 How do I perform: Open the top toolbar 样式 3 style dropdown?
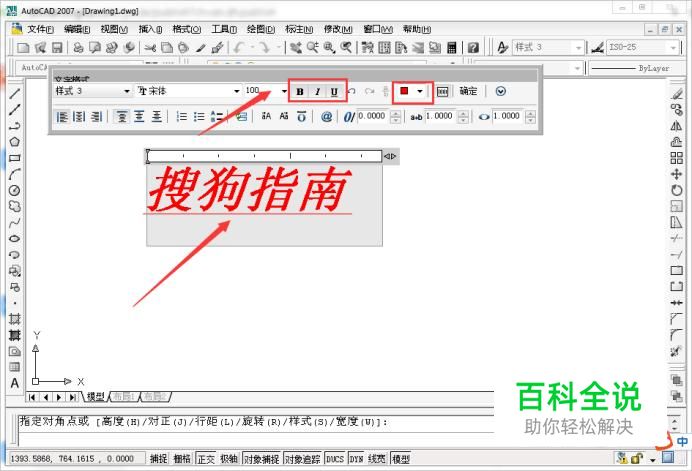coord(578,47)
